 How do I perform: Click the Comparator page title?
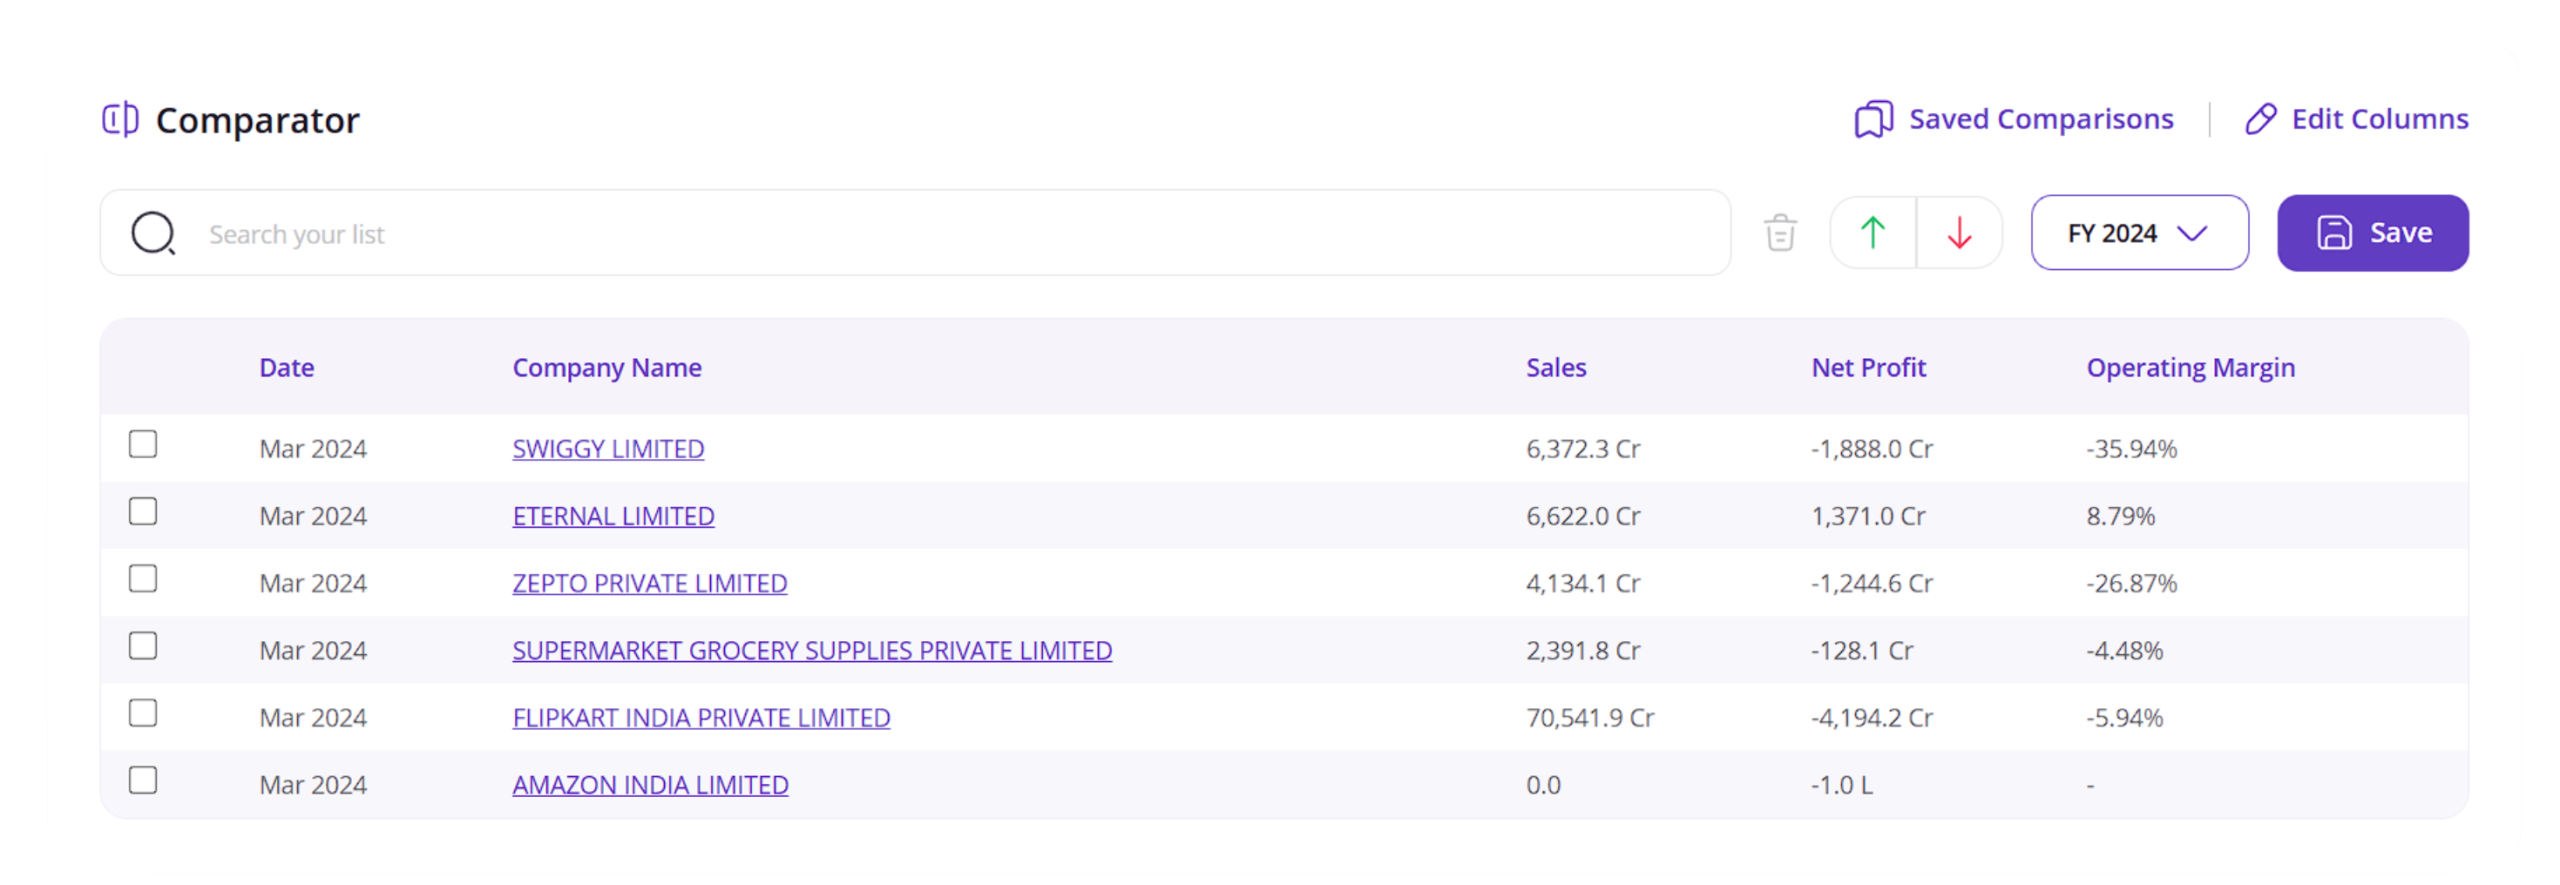pyautogui.click(x=257, y=120)
